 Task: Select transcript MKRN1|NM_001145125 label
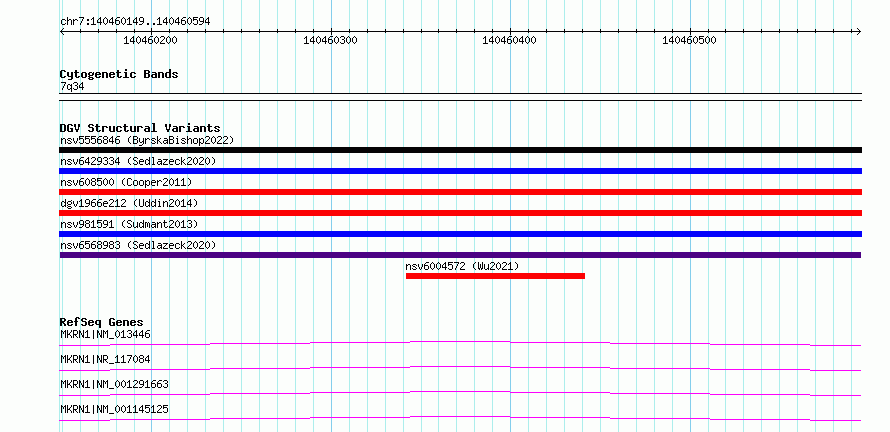[114, 409]
